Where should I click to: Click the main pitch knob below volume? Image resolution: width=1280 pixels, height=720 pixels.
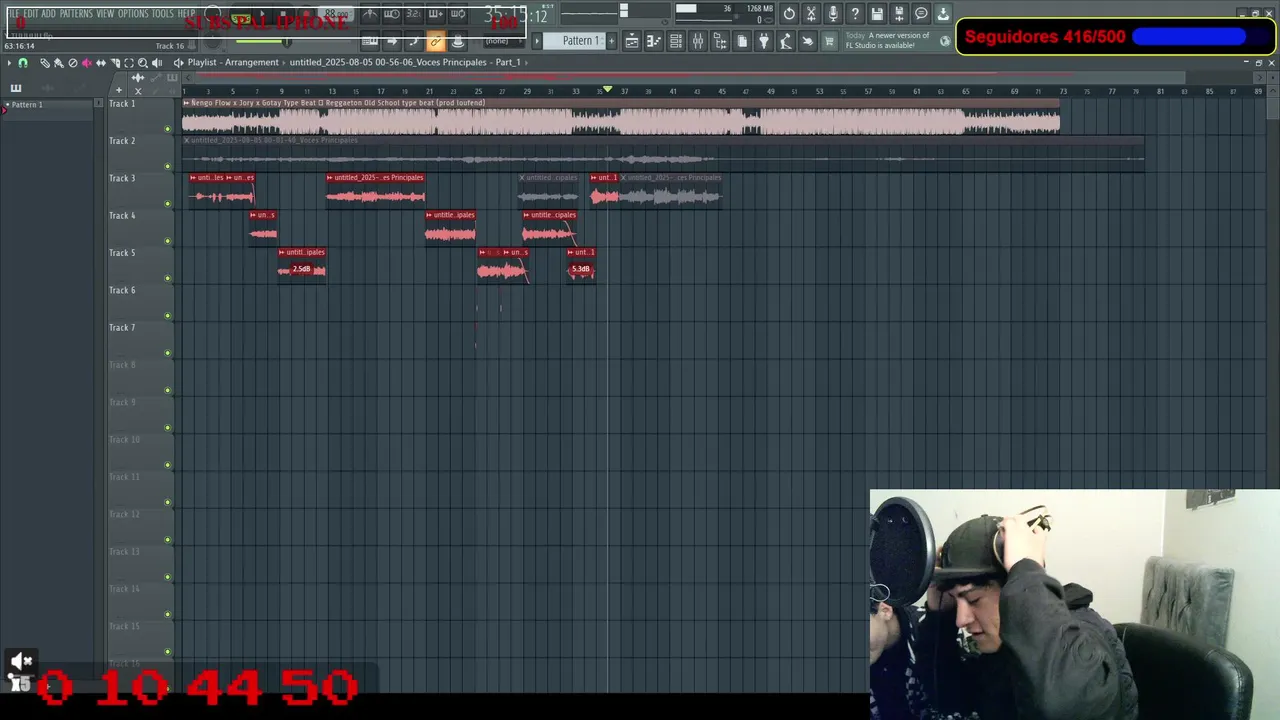coord(212,41)
